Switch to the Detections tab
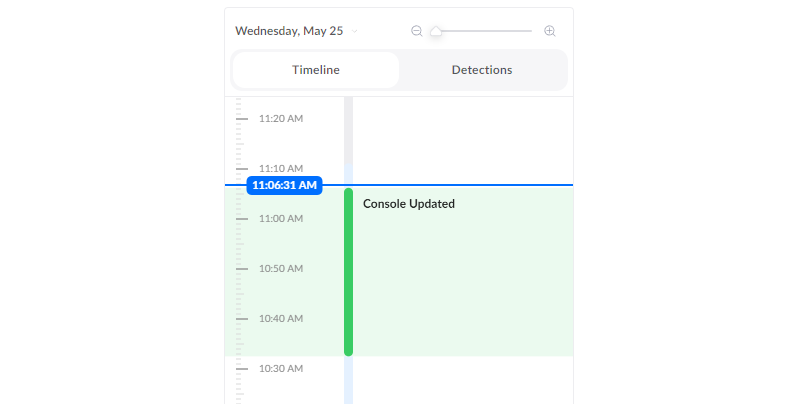 [x=482, y=70]
